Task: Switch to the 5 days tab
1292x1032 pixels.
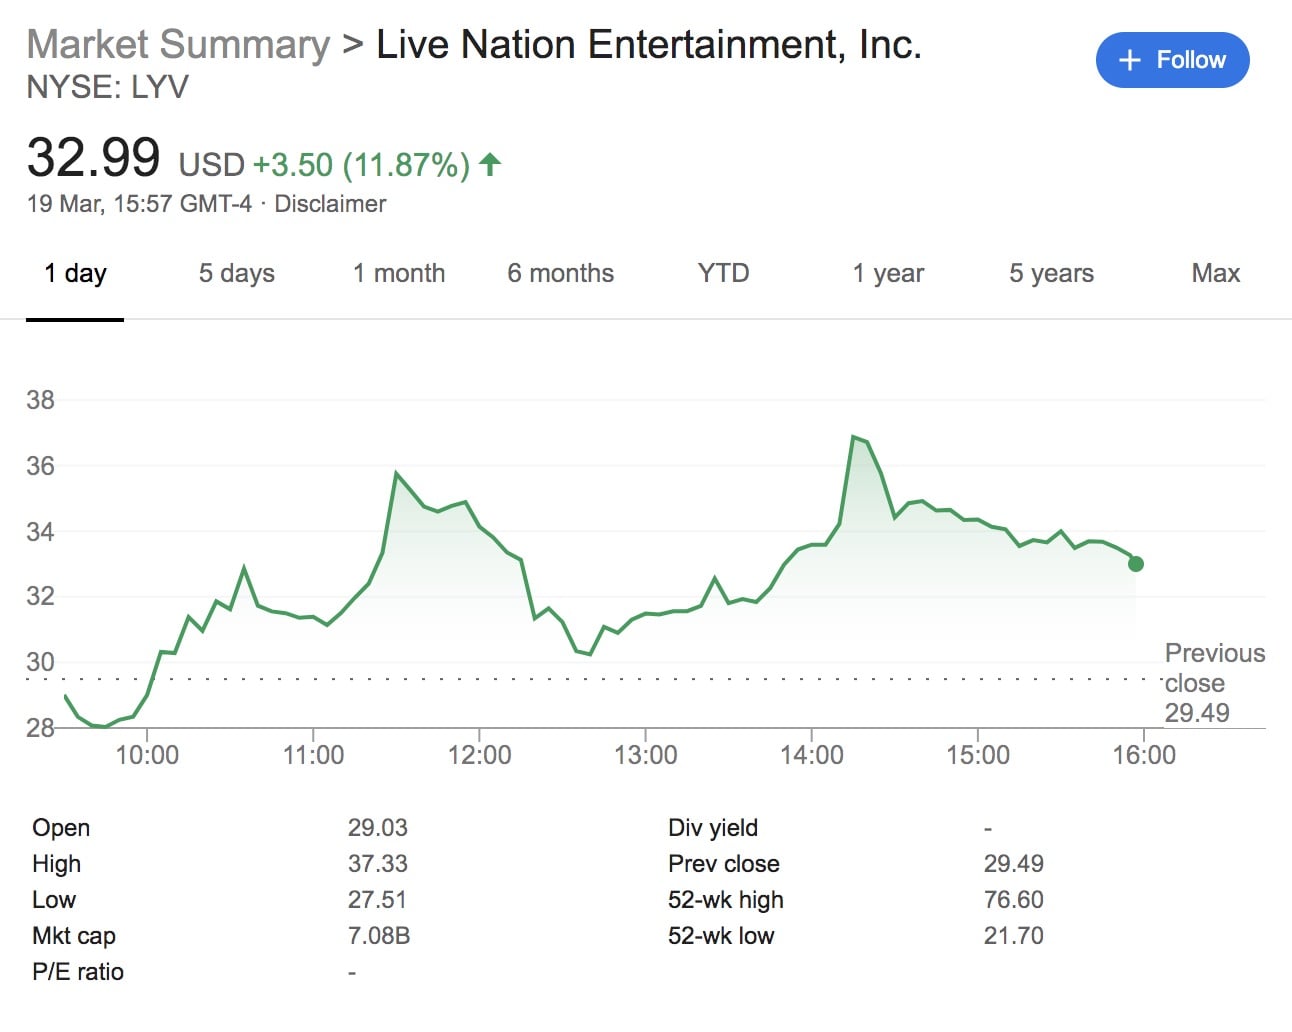Action: 236,273
